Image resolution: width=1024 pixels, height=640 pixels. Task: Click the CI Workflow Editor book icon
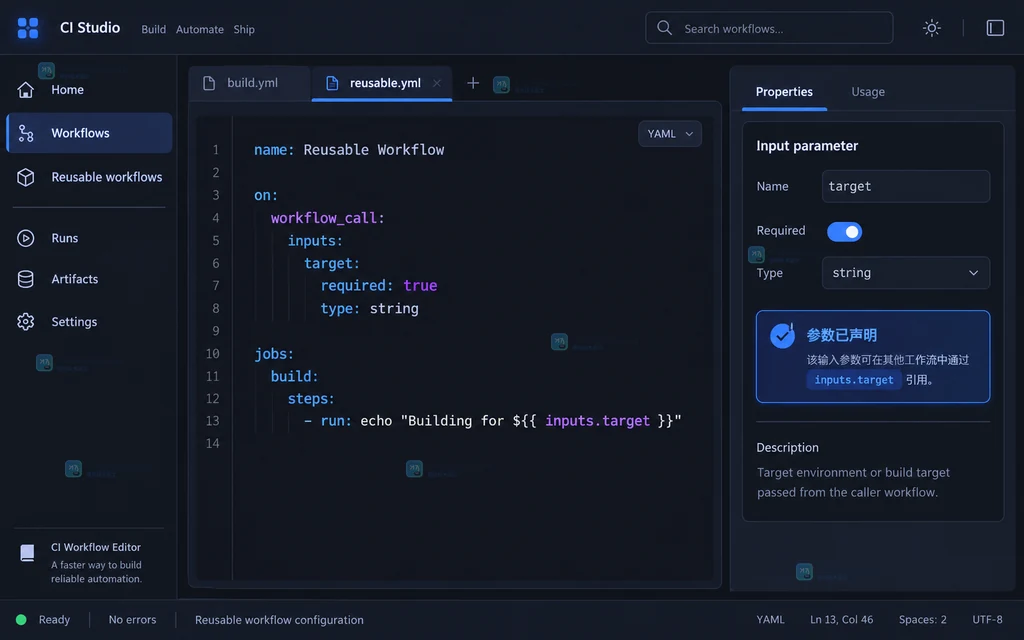(x=27, y=553)
